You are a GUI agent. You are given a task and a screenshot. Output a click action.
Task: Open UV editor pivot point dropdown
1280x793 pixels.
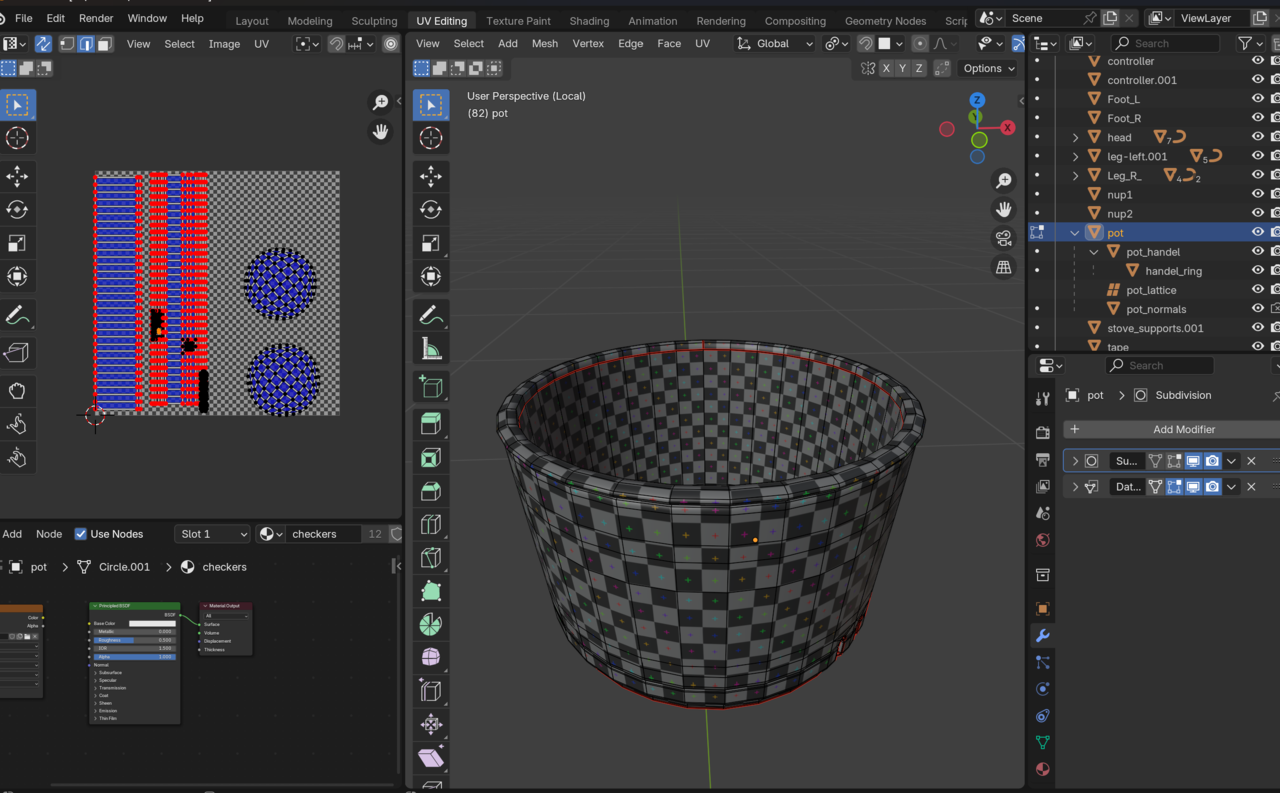[x=308, y=44]
